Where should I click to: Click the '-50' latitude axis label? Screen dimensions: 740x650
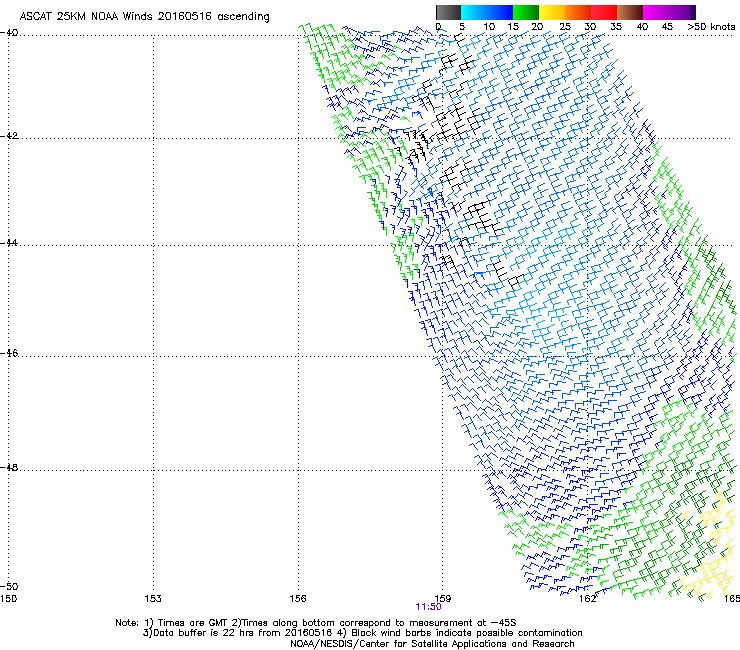(x=9, y=586)
